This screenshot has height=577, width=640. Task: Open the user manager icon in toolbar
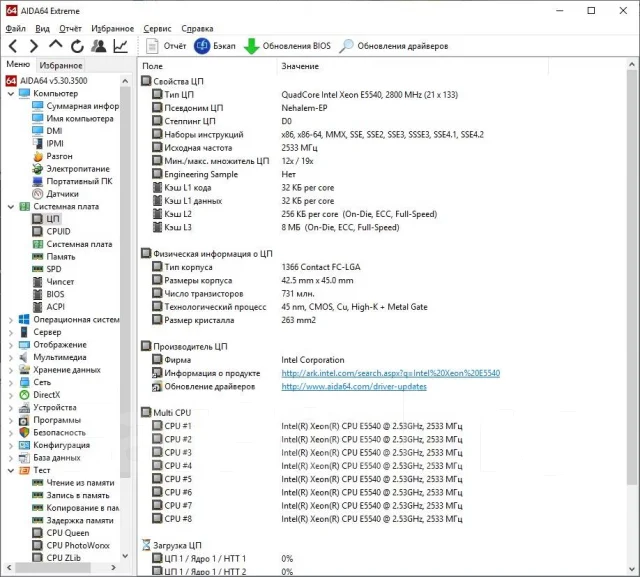click(x=99, y=46)
